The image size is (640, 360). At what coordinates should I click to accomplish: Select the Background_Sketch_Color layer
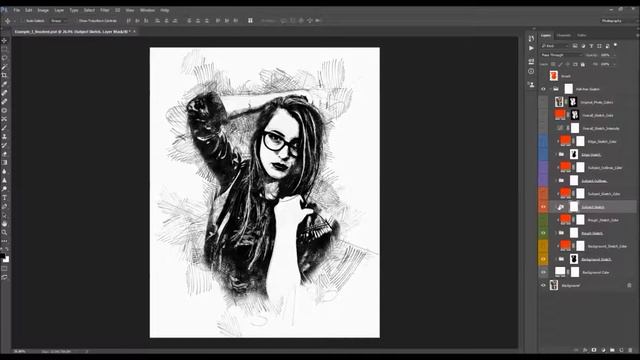coord(607,246)
